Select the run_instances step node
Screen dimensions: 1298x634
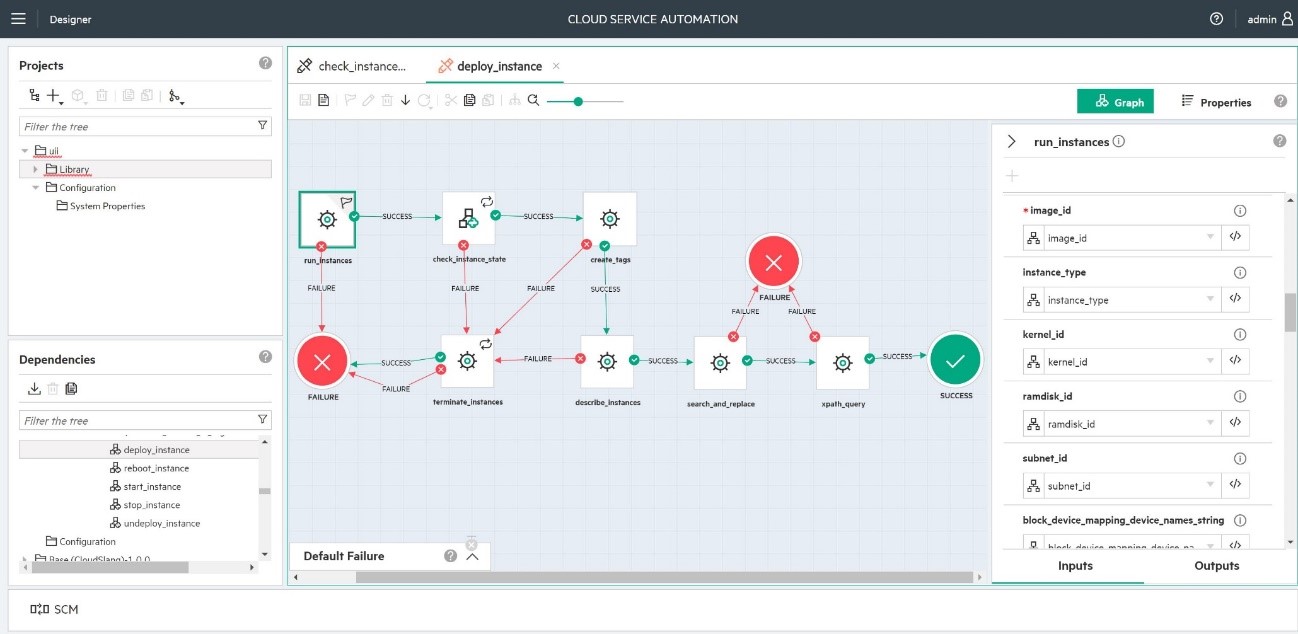(327, 219)
